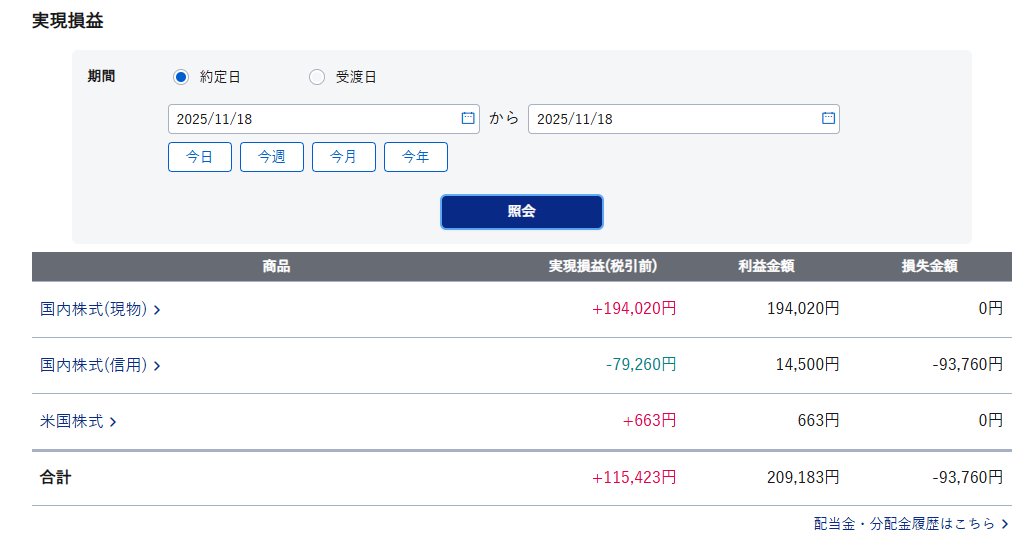Viewport: 1016px width, 547px height.
Task: Choose the 今年 period shortcut
Action: (416, 157)
